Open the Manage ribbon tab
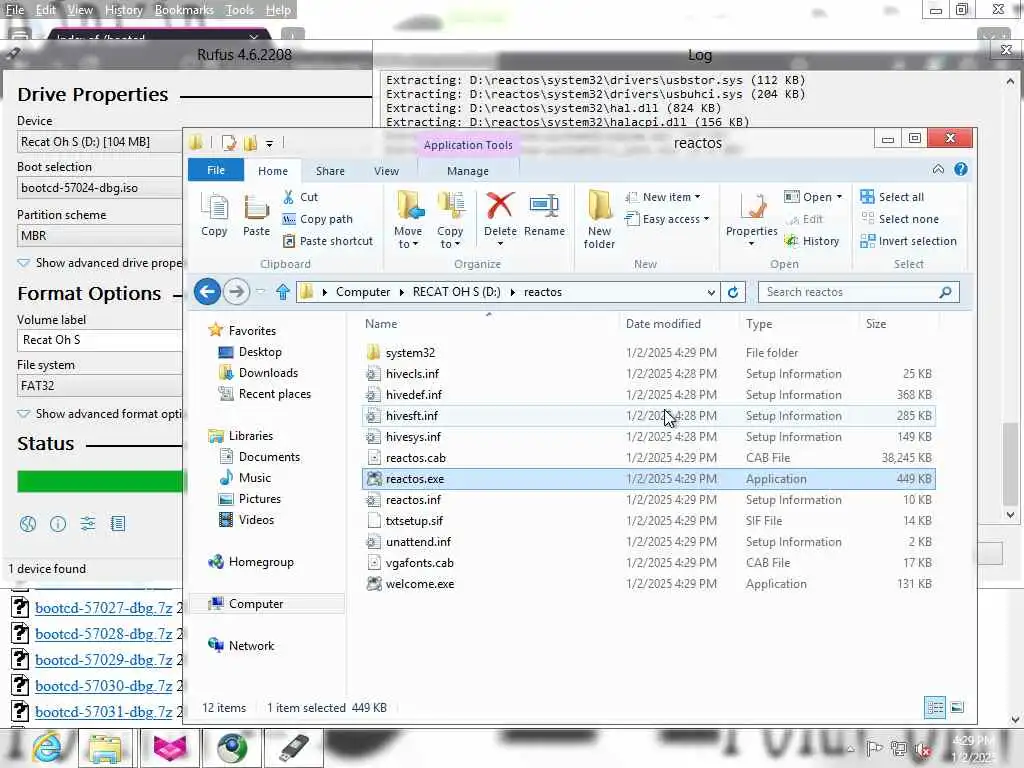The height and width of the screenshot is (768, 1024). (468, 170)
